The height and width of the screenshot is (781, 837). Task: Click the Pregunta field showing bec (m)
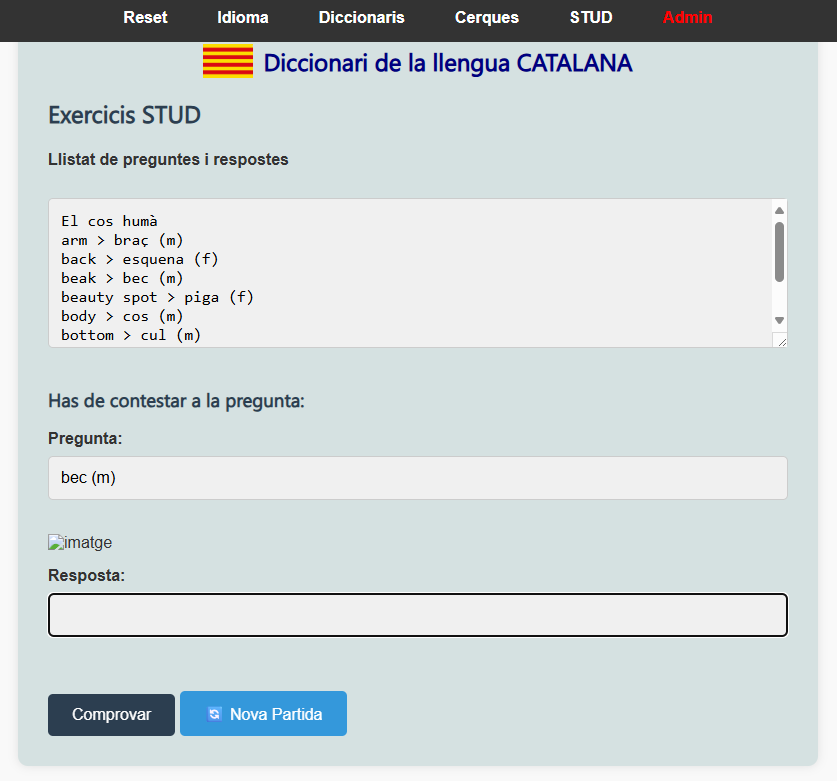418,478
